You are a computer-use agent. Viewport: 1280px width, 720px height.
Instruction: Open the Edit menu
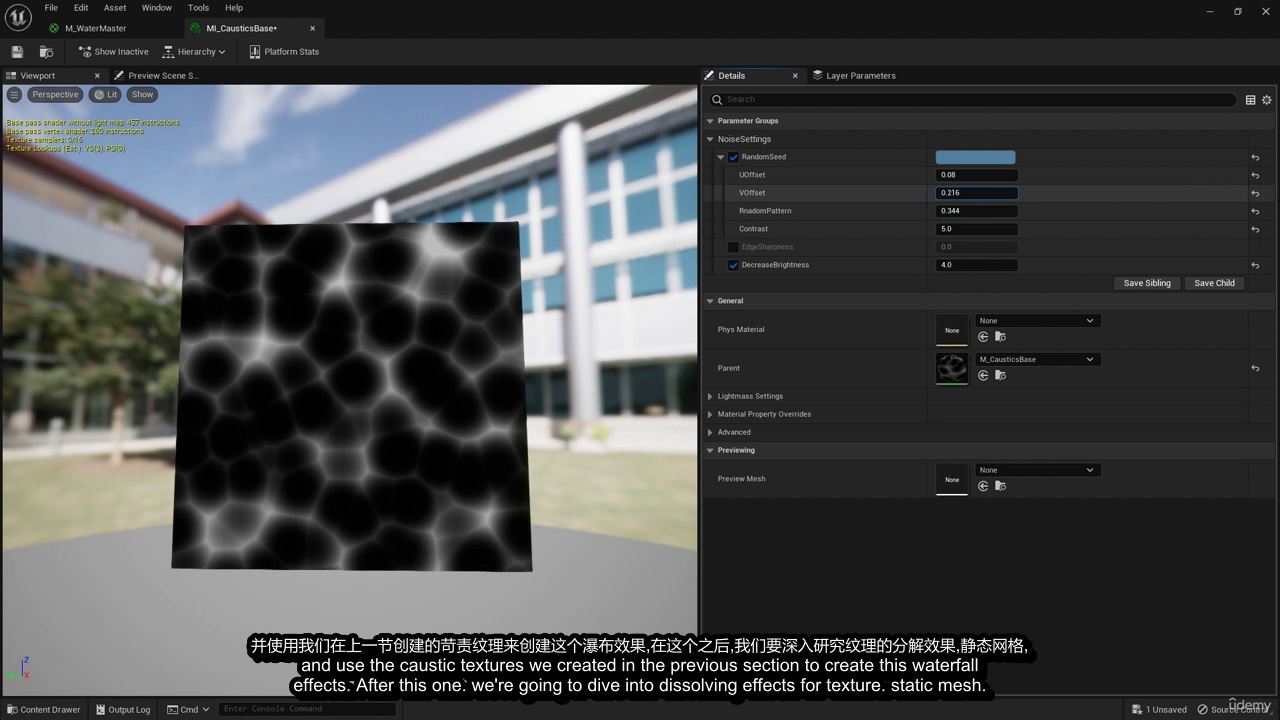[x=81, y=8]
